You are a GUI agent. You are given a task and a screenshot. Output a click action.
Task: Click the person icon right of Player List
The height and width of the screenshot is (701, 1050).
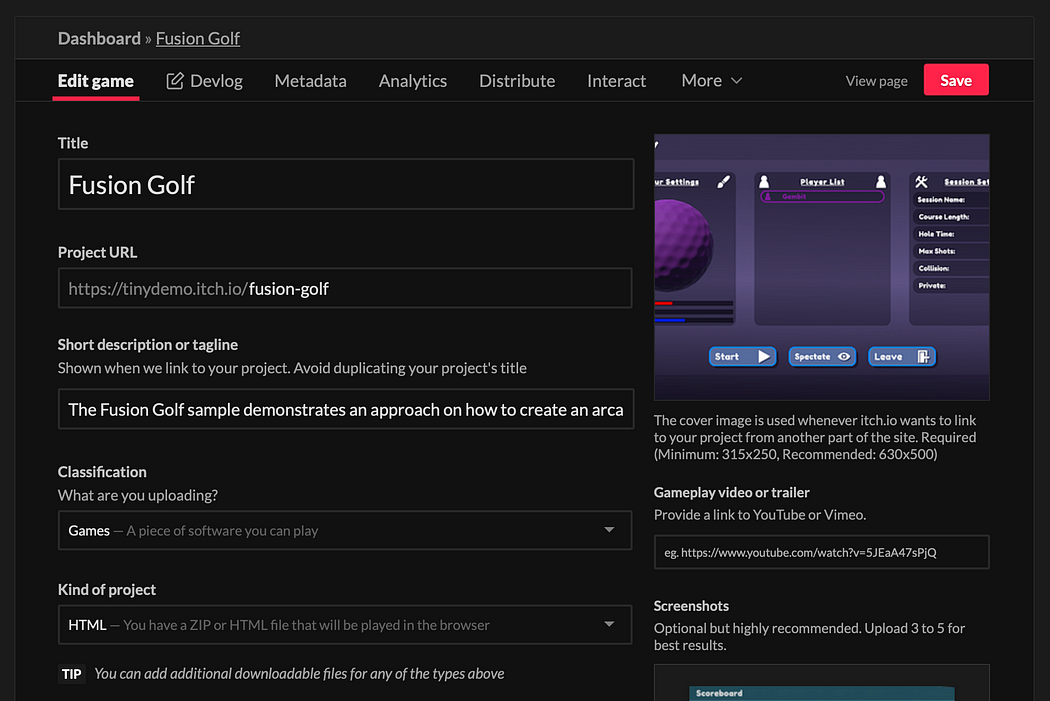(x=881, y=181)
